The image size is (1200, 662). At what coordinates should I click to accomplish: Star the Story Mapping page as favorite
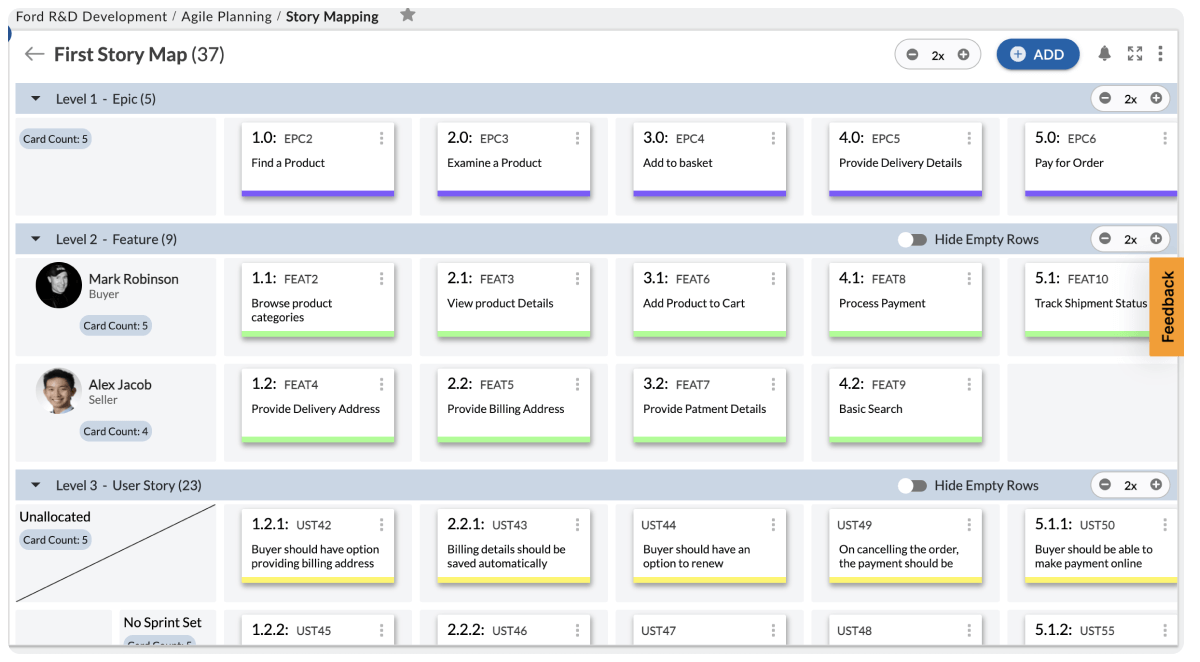[x=407, y=15]
